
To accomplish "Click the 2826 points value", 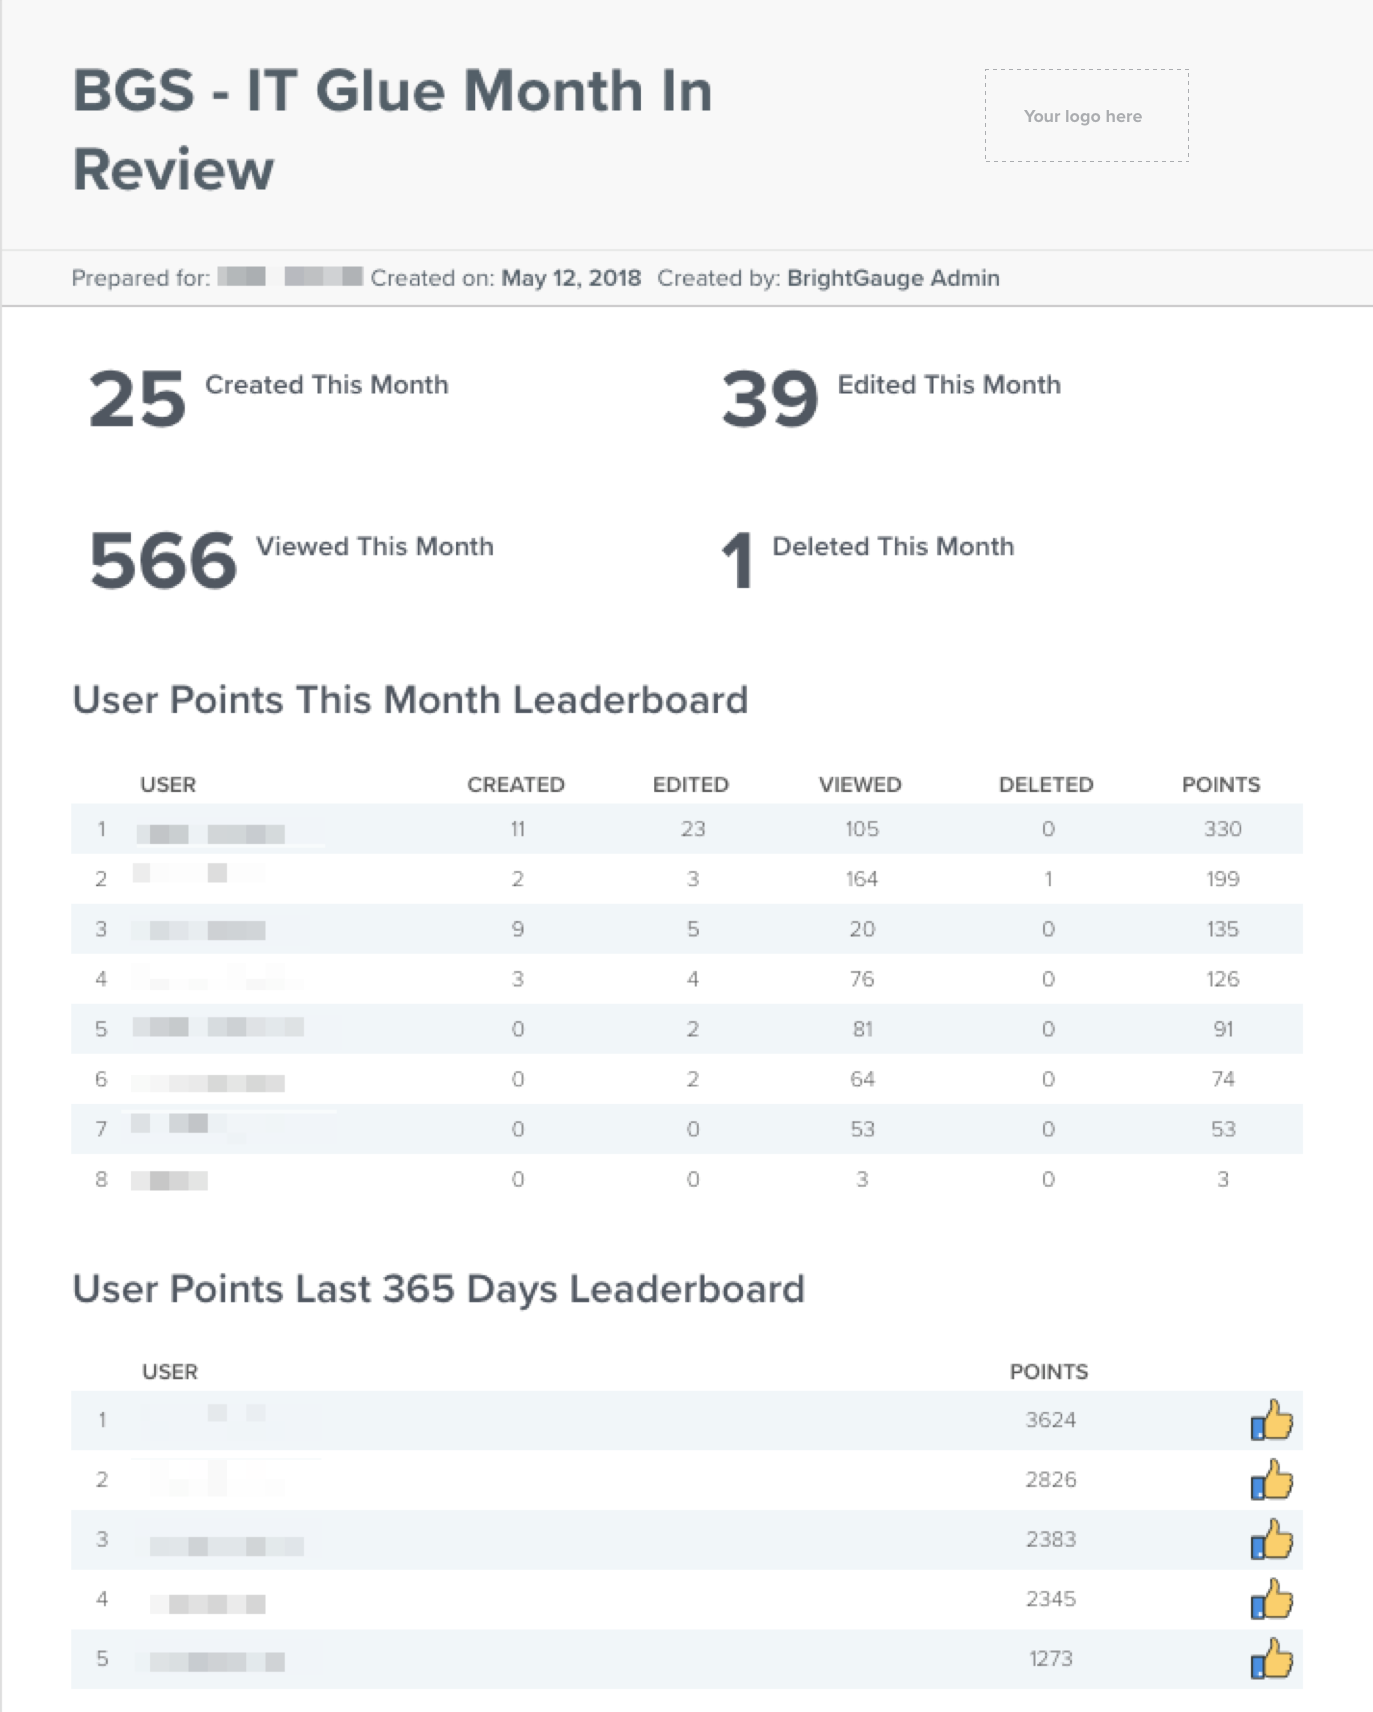I will [1051, 1480].
